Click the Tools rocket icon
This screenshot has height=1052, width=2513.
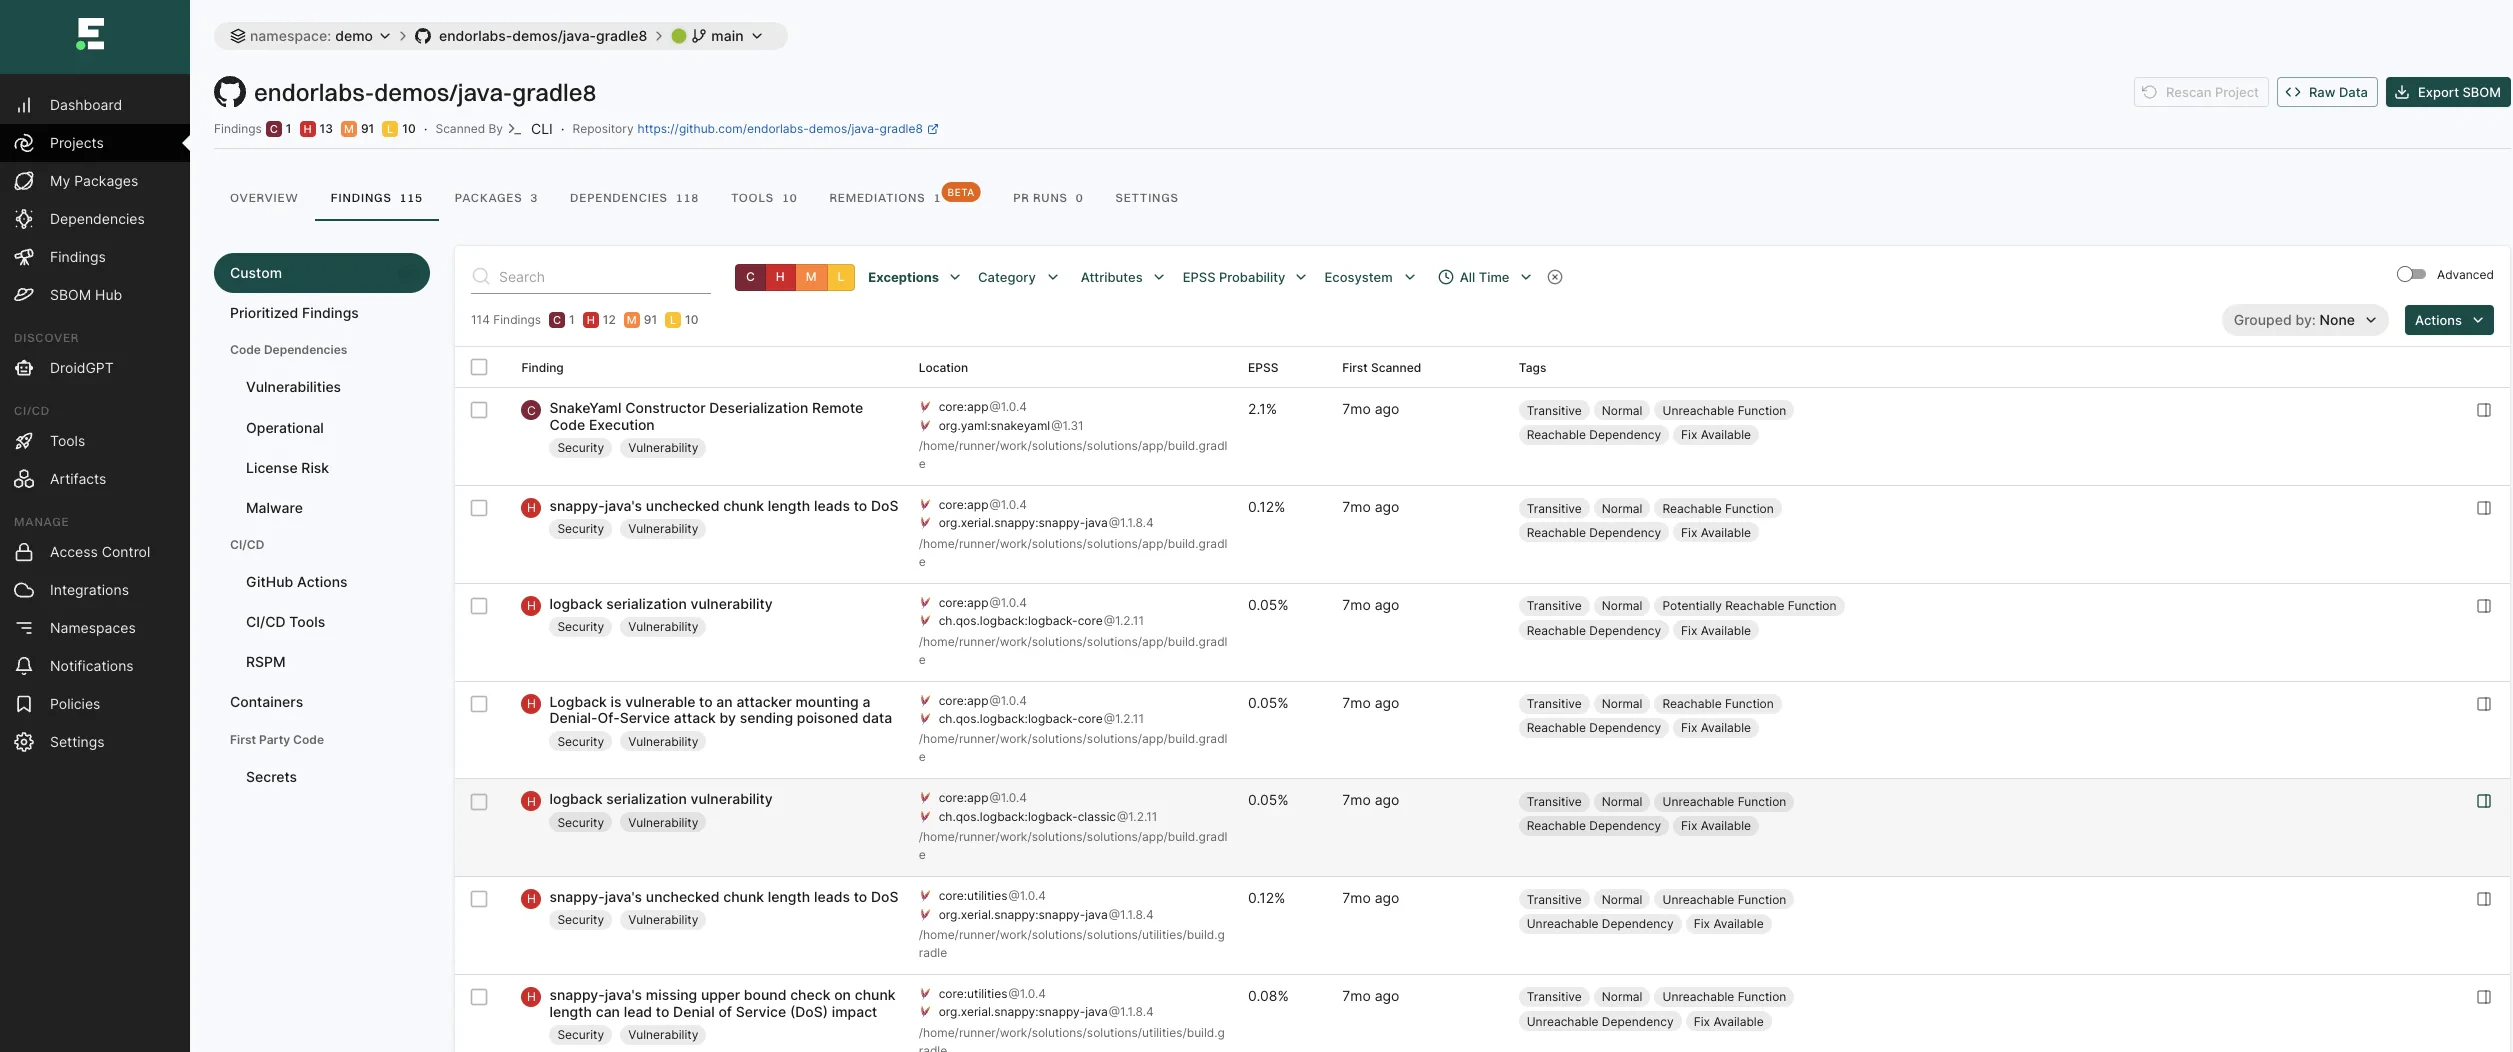tap(24, 441)
